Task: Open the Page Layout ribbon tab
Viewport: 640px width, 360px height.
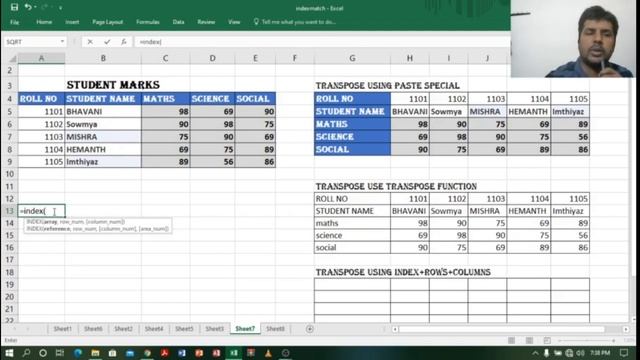Action: [107, 22]
